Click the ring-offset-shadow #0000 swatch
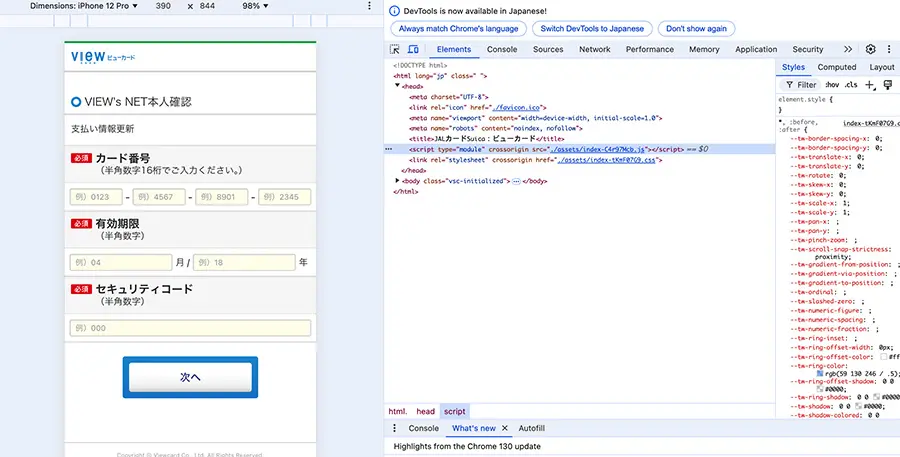Viewport: 900px width, 457px height. 820,389
